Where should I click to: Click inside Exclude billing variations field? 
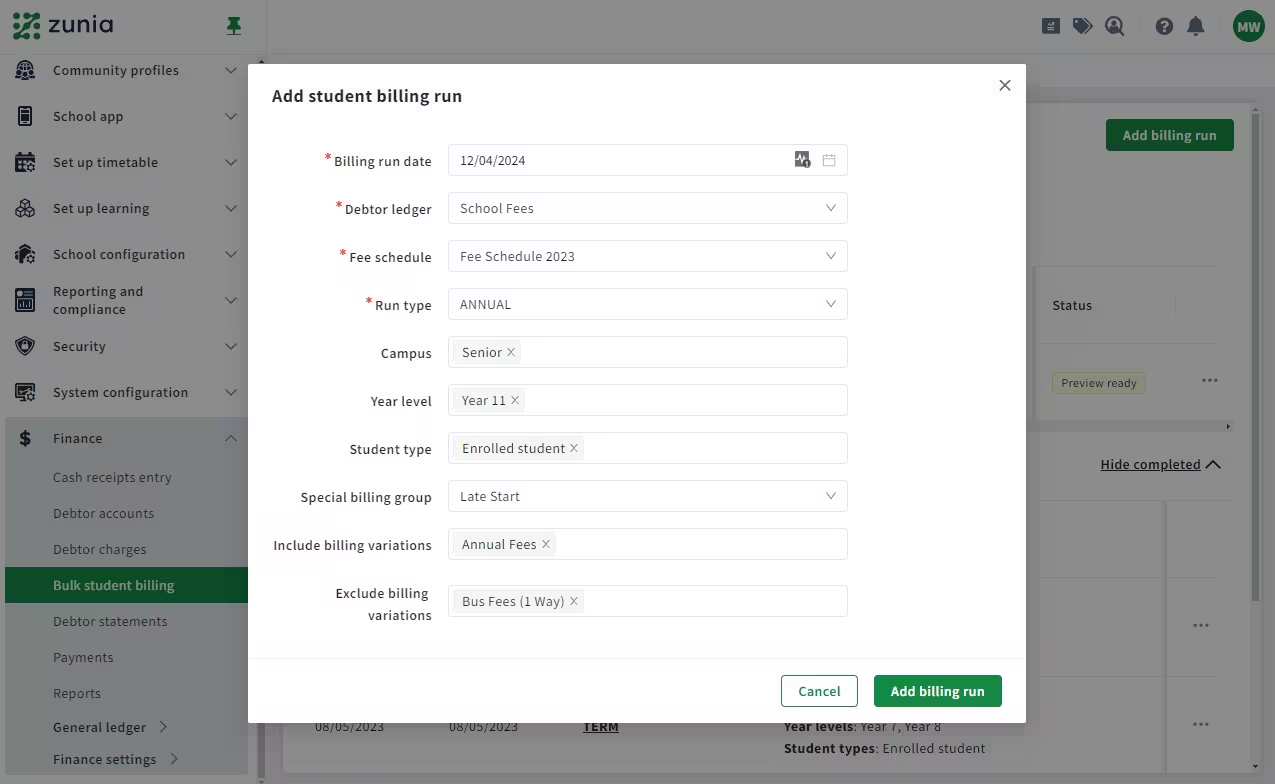648,601
